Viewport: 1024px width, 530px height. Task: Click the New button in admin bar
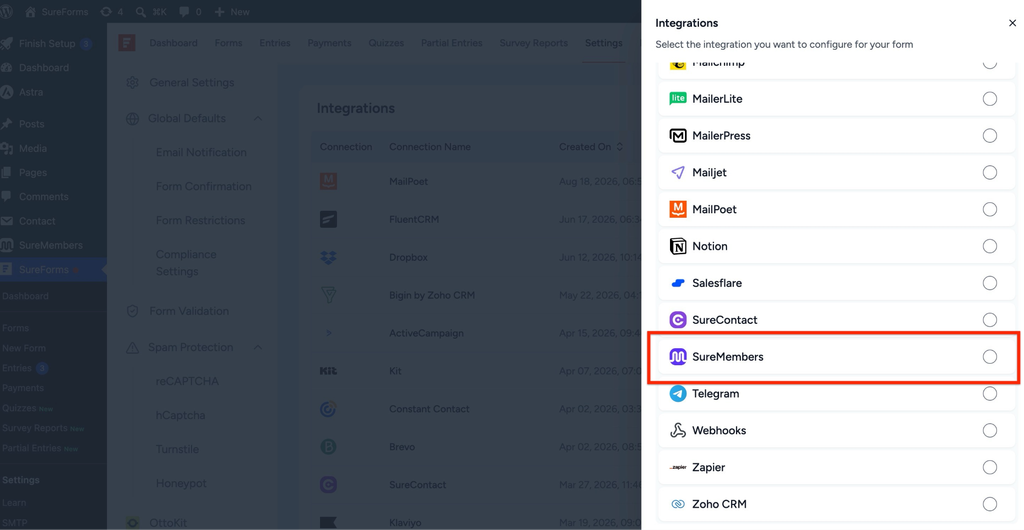(232, 12)
